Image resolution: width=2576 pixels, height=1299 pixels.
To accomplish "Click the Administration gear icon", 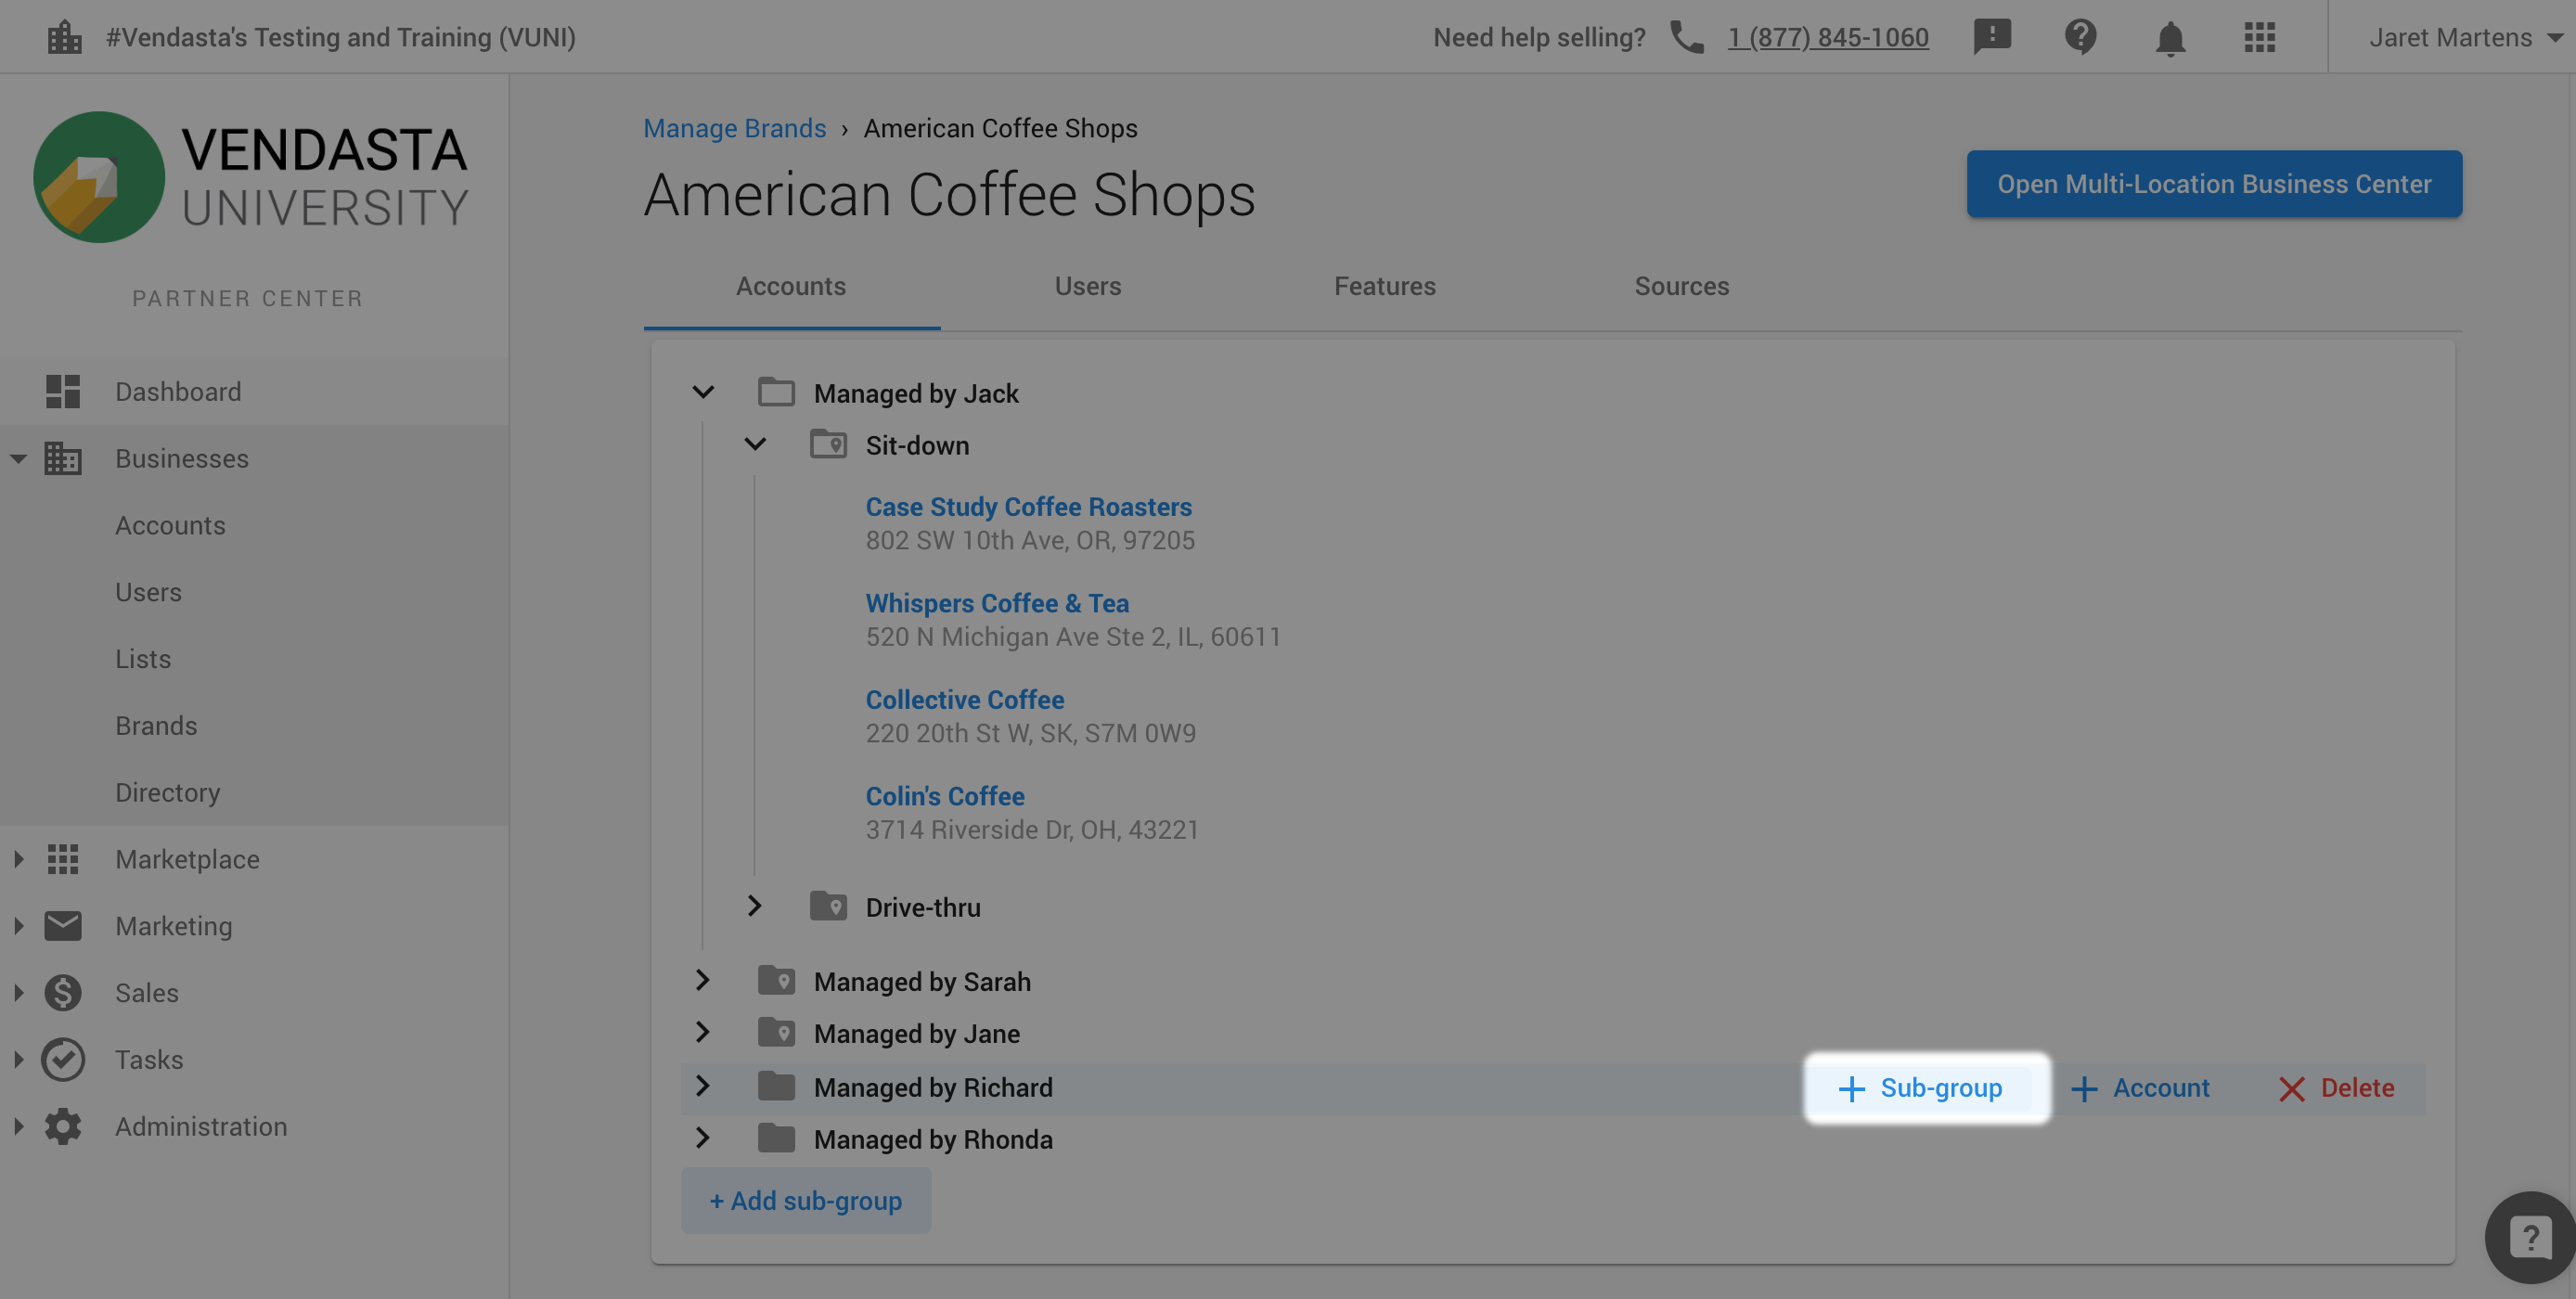I will click(x=63, y=1126).
